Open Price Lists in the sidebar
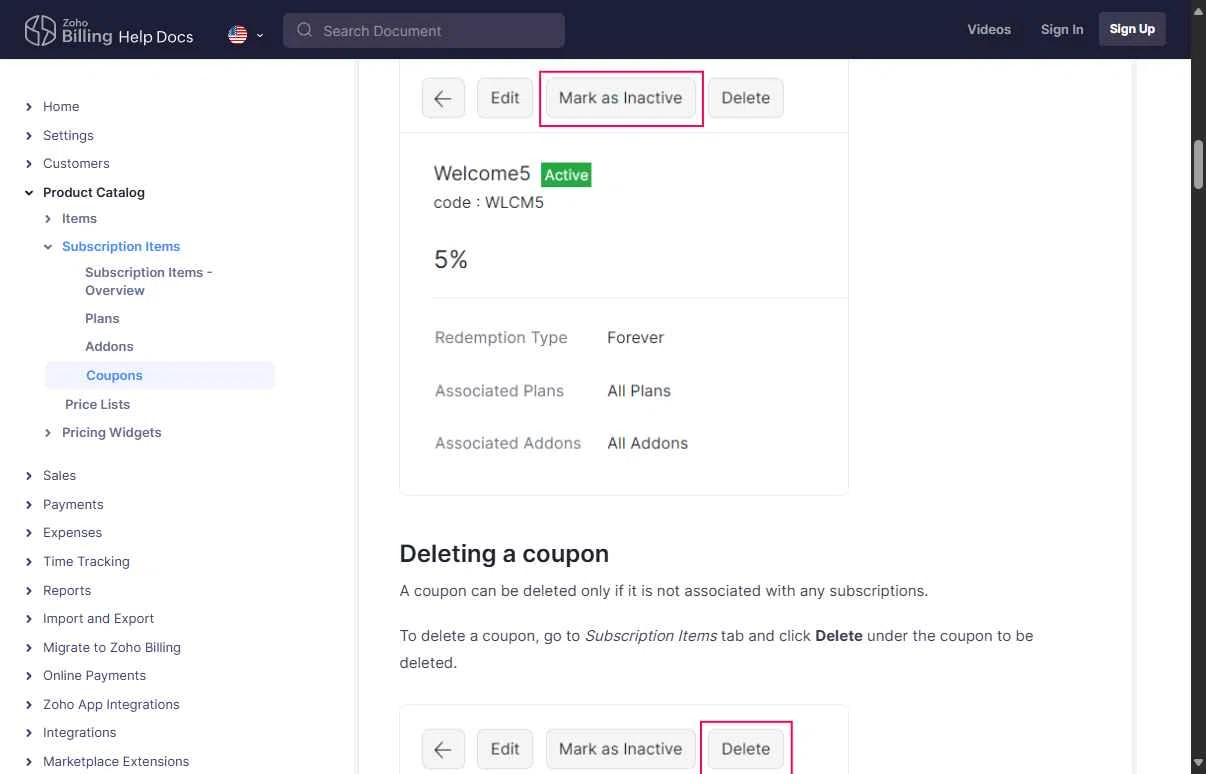 pos(97,404)
